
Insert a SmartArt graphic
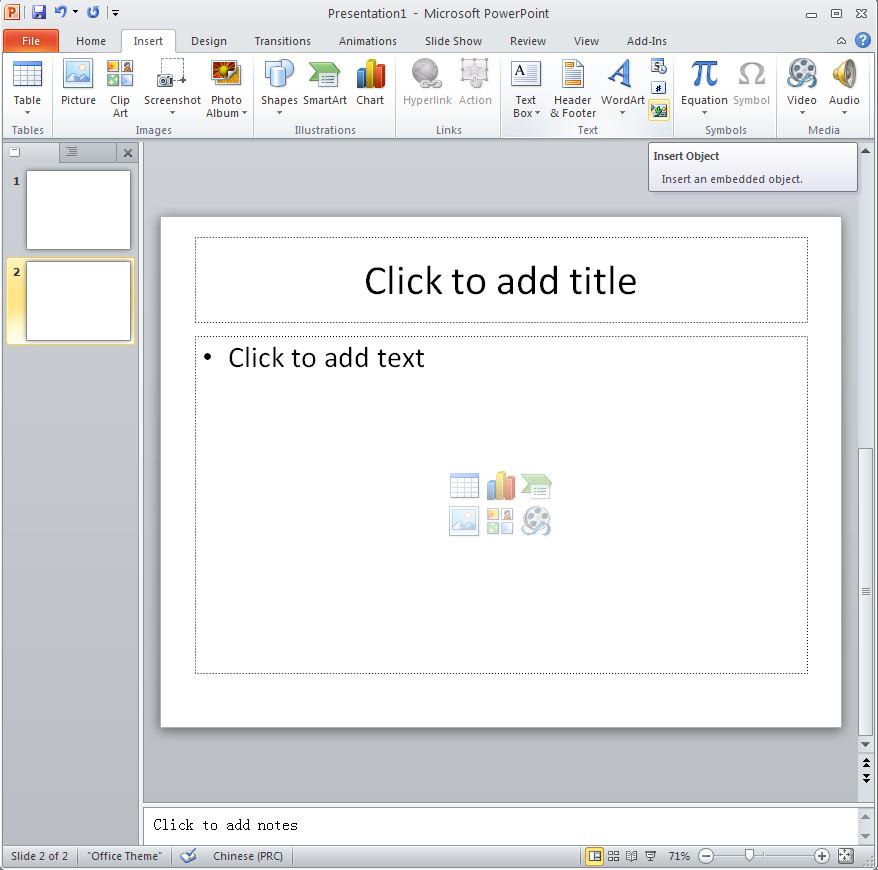[324, 87]
